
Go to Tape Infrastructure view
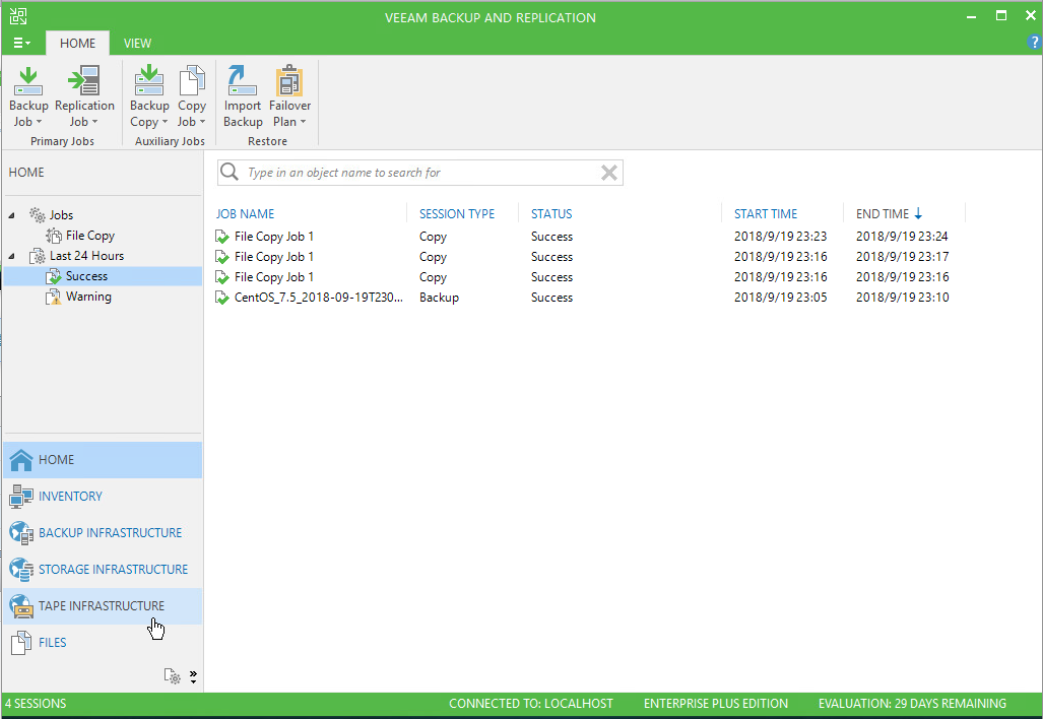click(102, 606)
